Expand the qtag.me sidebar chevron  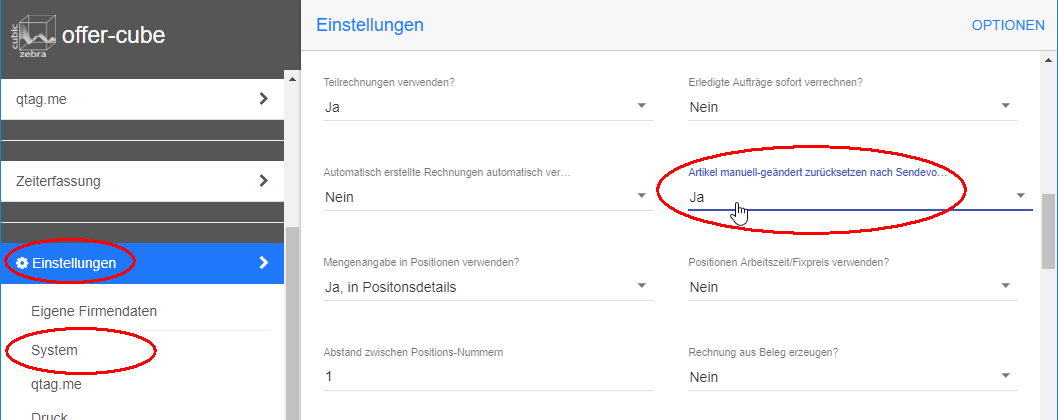pyautogui.click(x=264, y=99)
